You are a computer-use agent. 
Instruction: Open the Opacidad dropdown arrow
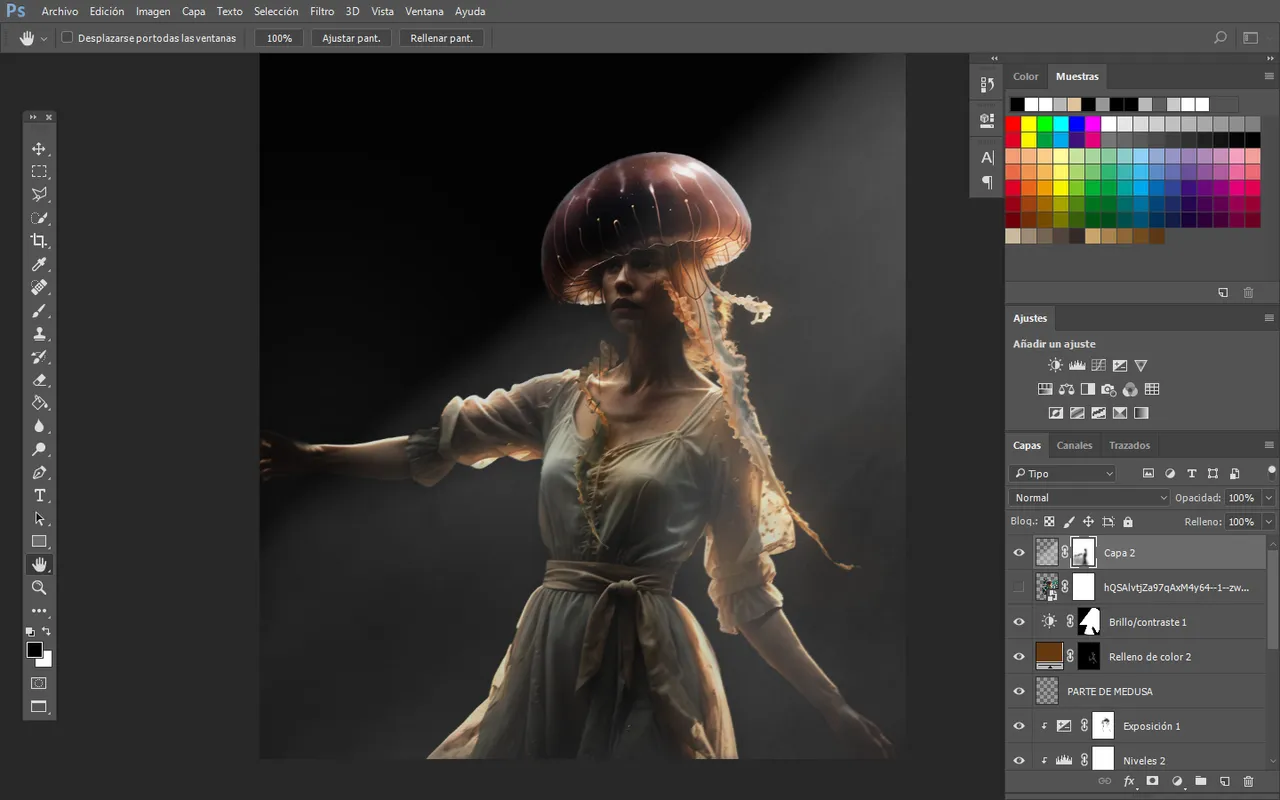(x=1269, y=498)
